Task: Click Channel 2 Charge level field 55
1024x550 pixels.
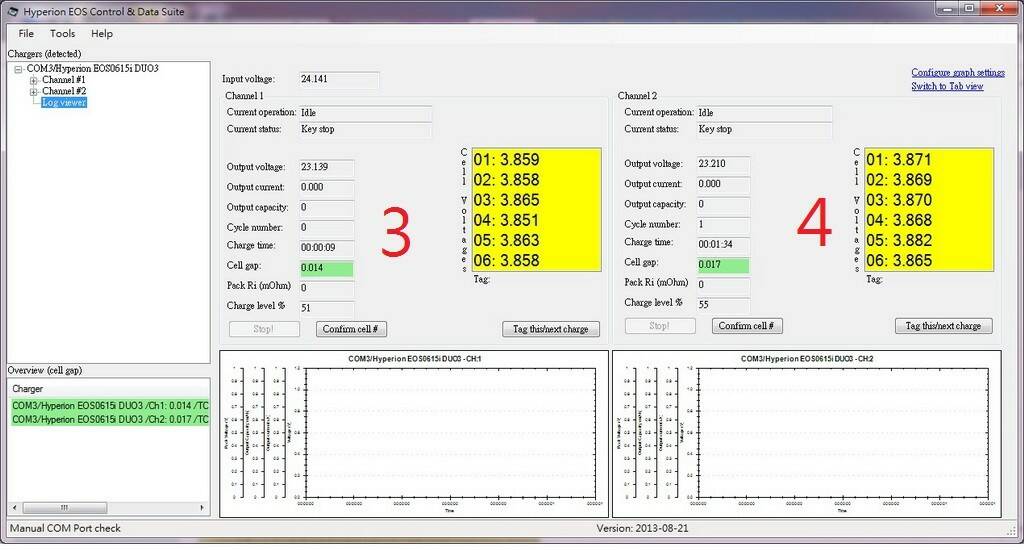Action: click(723, 304)
